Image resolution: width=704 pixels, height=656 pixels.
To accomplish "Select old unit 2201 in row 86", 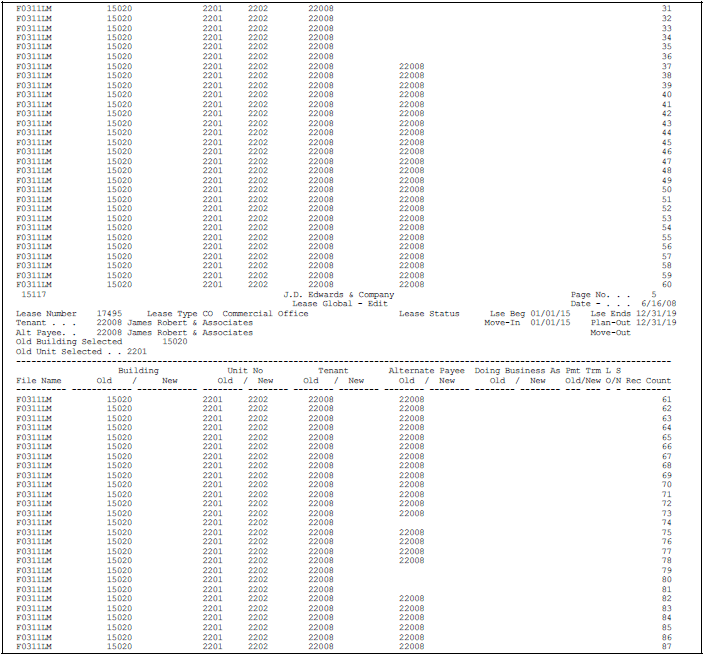I will pyautogui.click(x=212, y=637).
